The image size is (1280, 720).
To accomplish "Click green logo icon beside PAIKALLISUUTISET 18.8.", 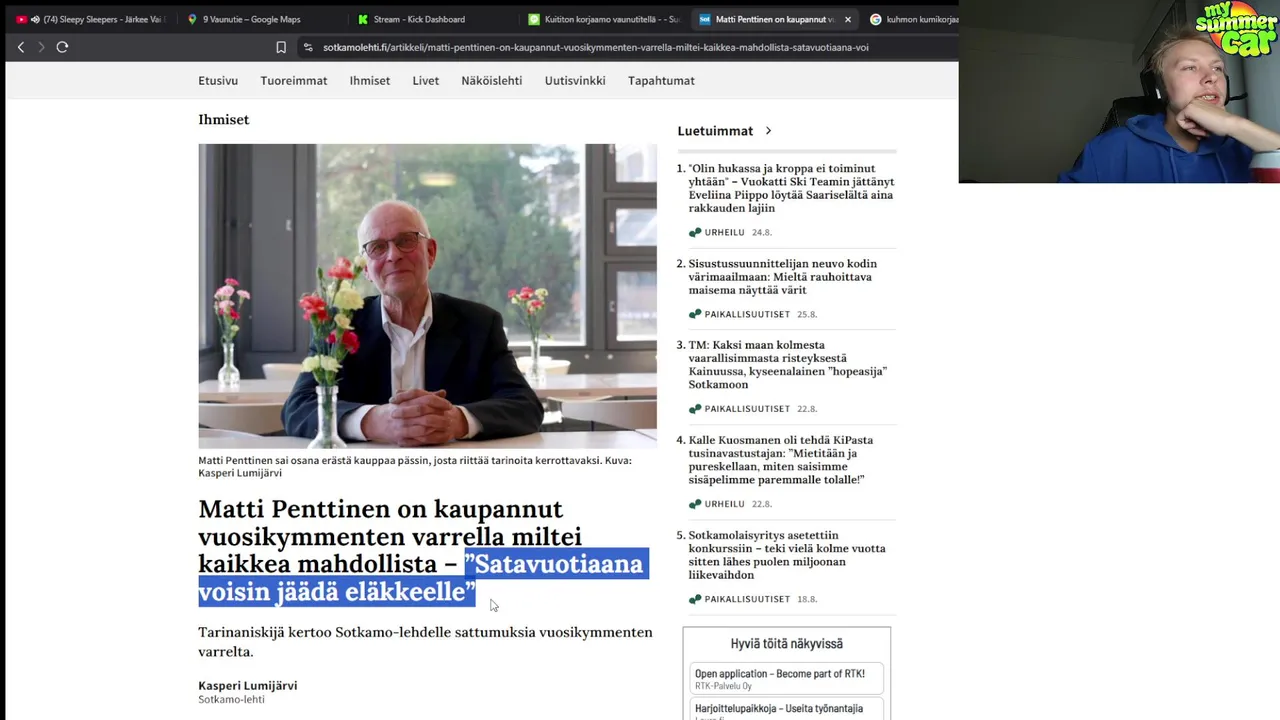I will click(695, 599).
